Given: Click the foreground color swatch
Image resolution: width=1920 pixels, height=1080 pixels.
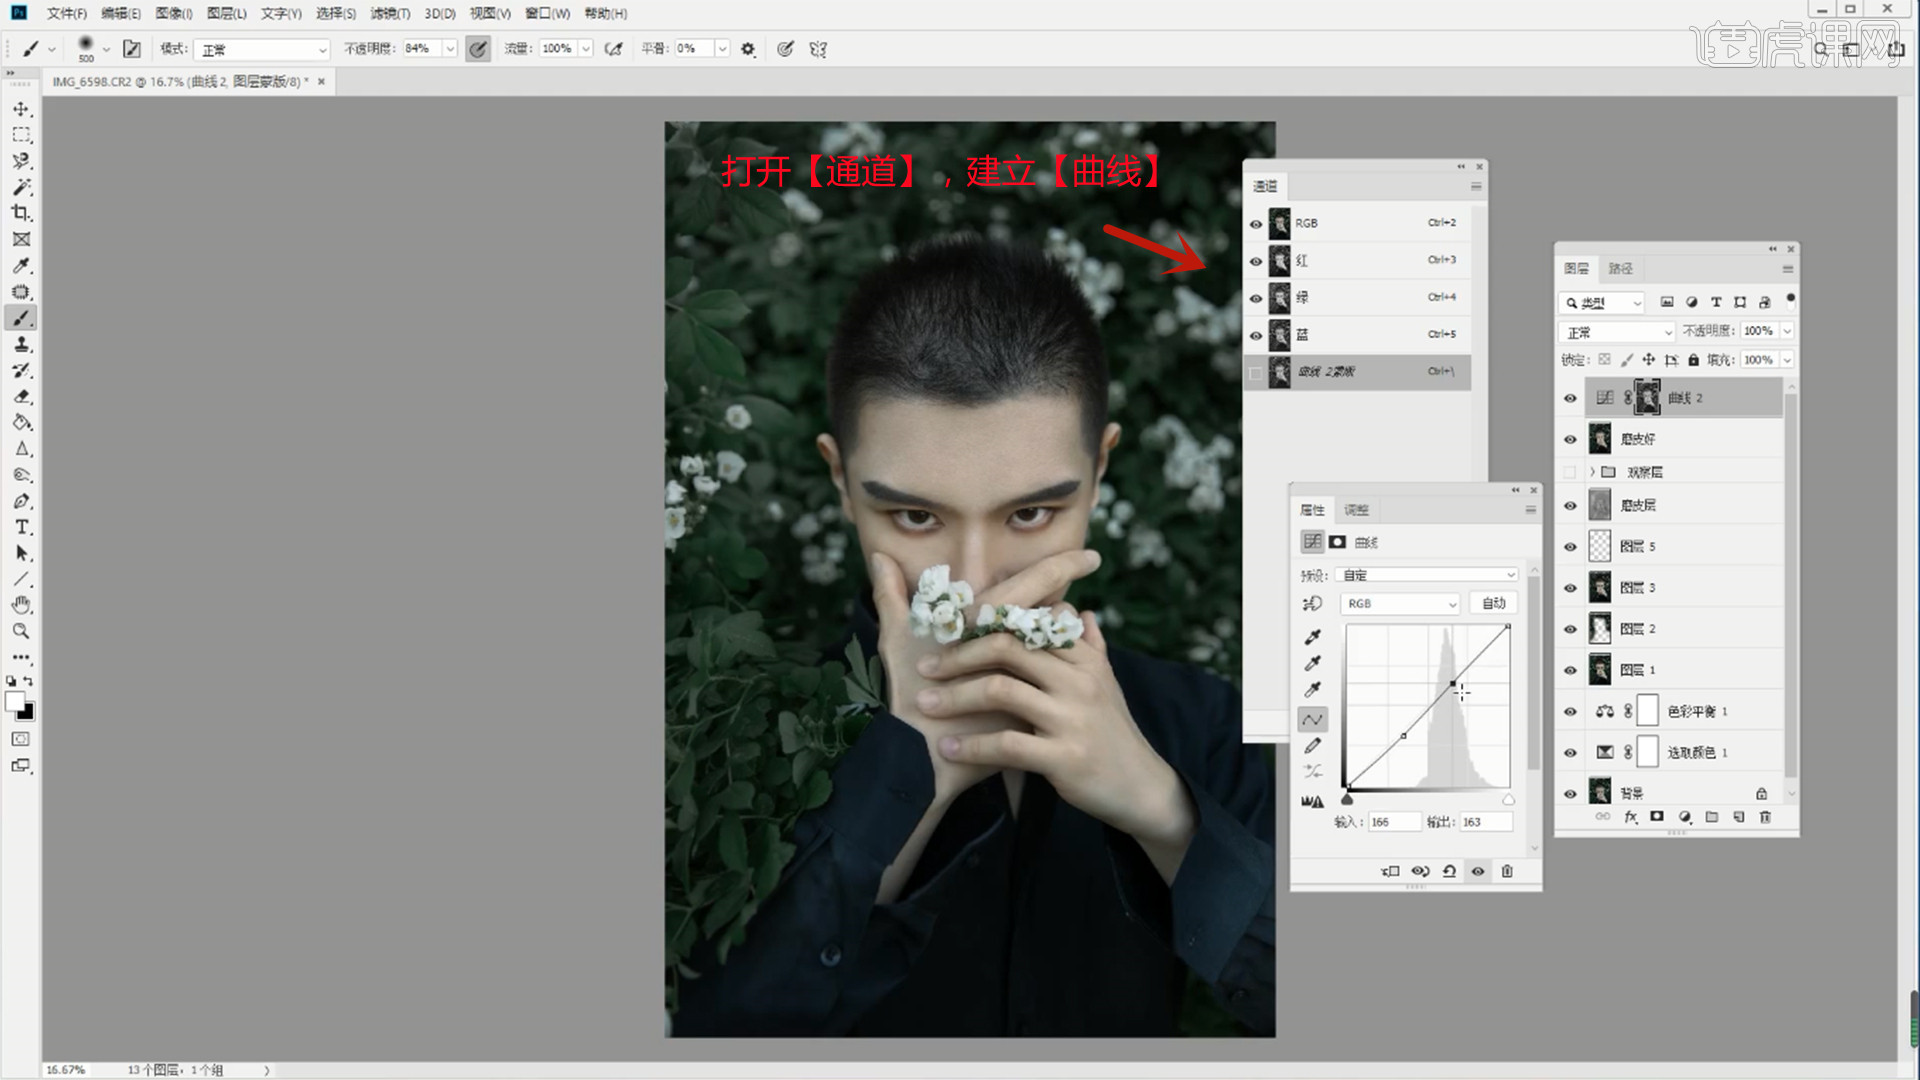Looking at the screenshot, I should point(15,702).
